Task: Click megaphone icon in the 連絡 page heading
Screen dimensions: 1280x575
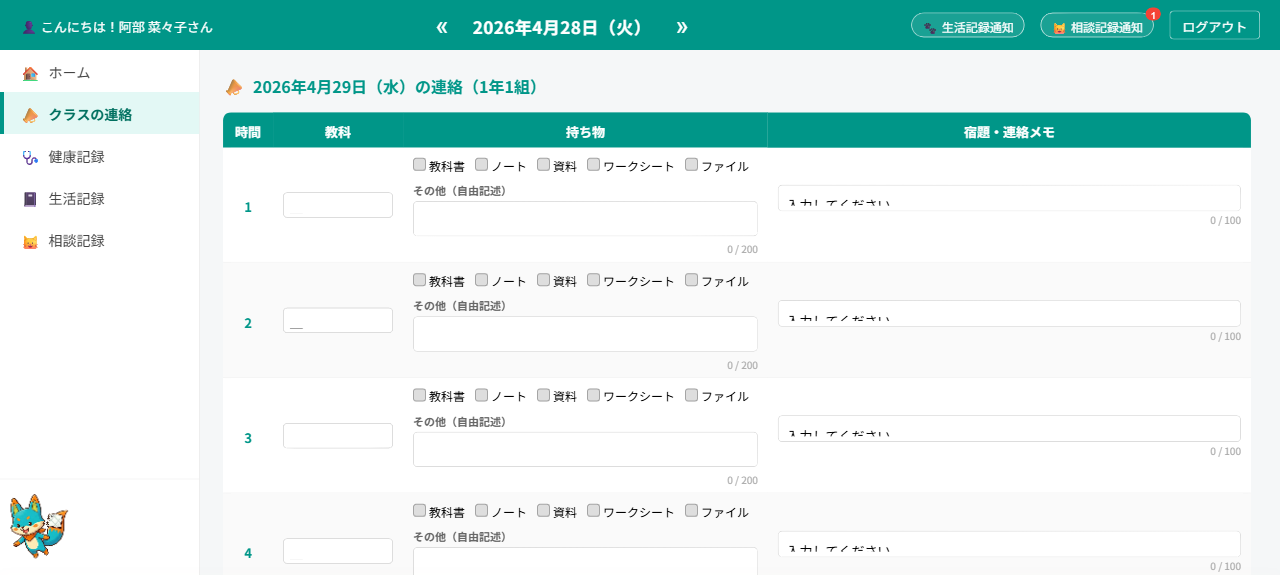Action: (x=234, y=87)
